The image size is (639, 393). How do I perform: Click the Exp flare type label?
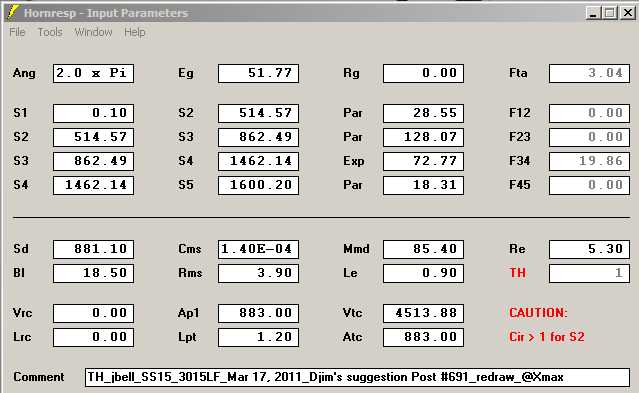coord(354,161)
